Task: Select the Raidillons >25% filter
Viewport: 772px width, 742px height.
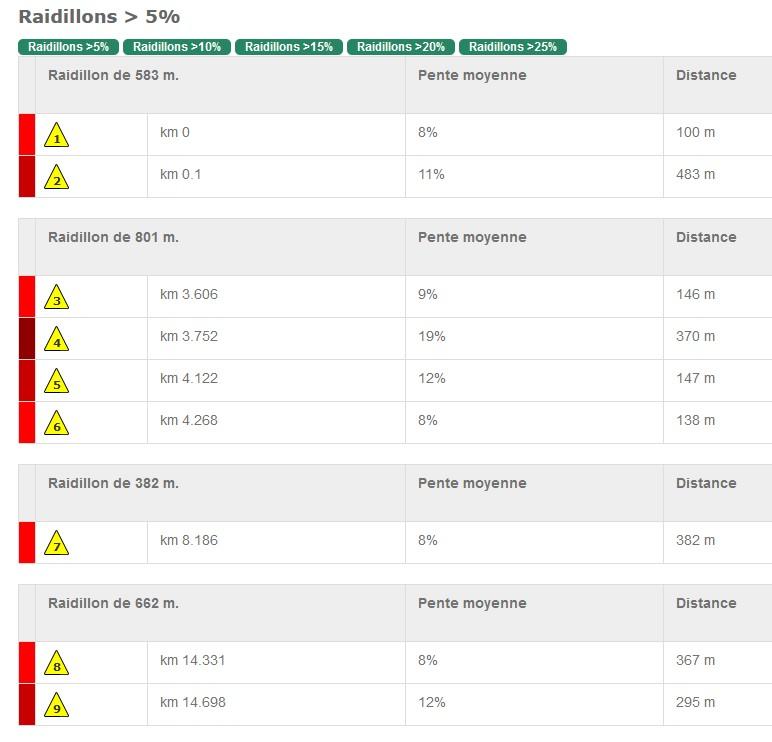Action: (513, 47)
